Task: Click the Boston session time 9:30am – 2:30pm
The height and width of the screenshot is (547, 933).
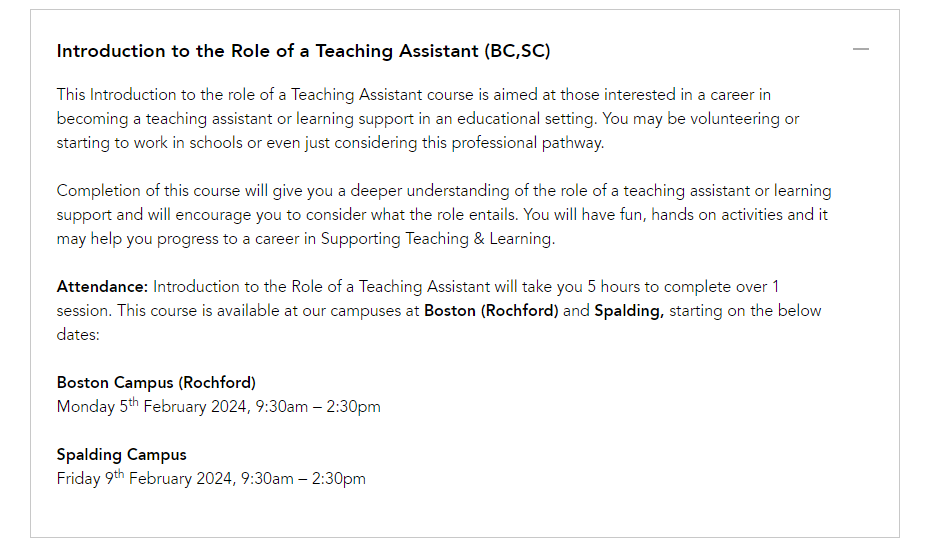Action: [318, 407]
